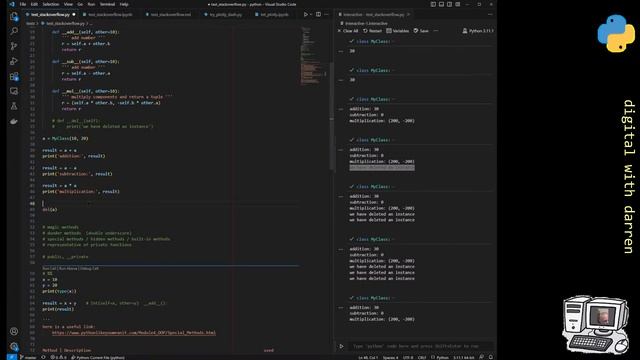Click Customize Layout icon
Screen dimensions: 640x360
[x=458, y=4]
